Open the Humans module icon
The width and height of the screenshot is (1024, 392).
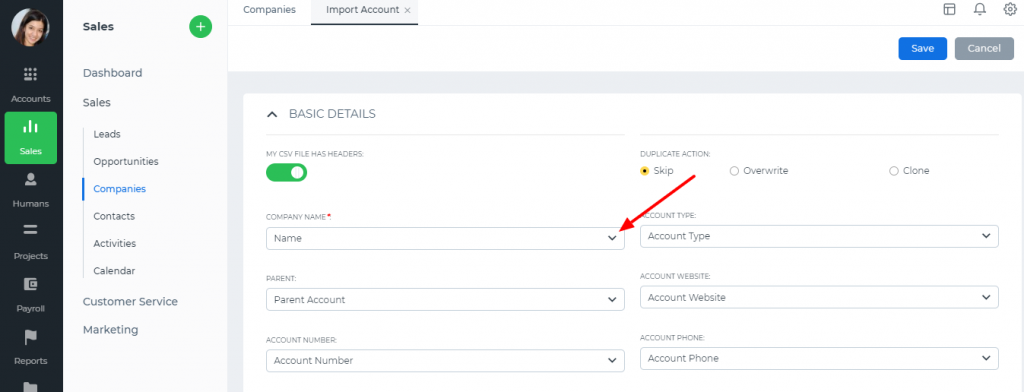coord(31,179)
